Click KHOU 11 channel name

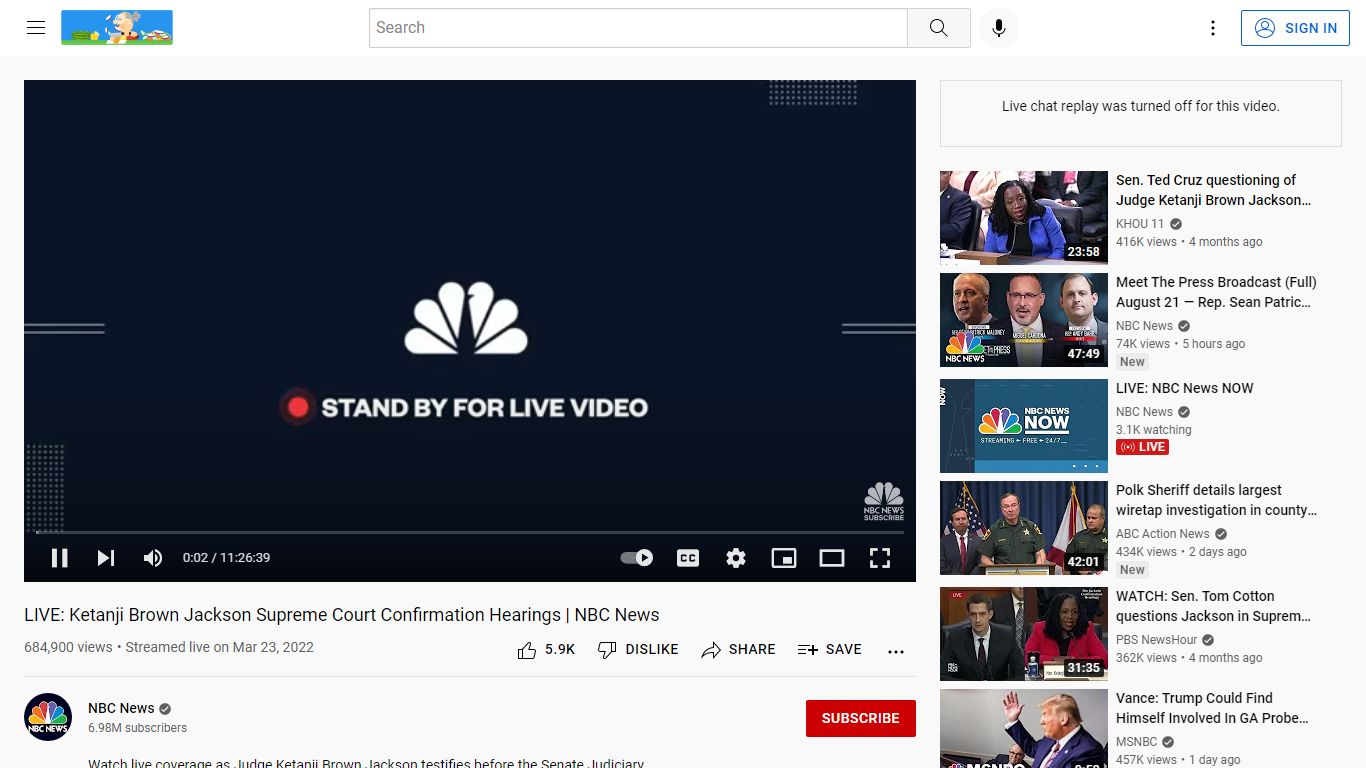pyautogui.click(x=1140, y=224)
